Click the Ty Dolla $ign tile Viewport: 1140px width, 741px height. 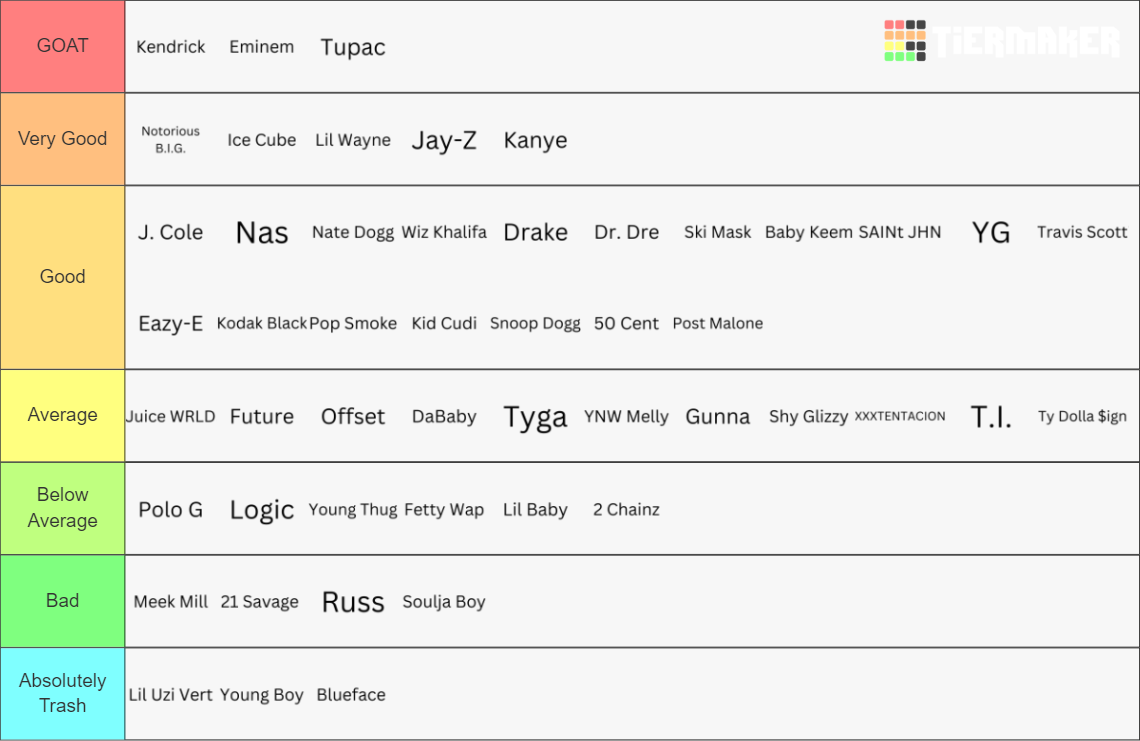1082,417
